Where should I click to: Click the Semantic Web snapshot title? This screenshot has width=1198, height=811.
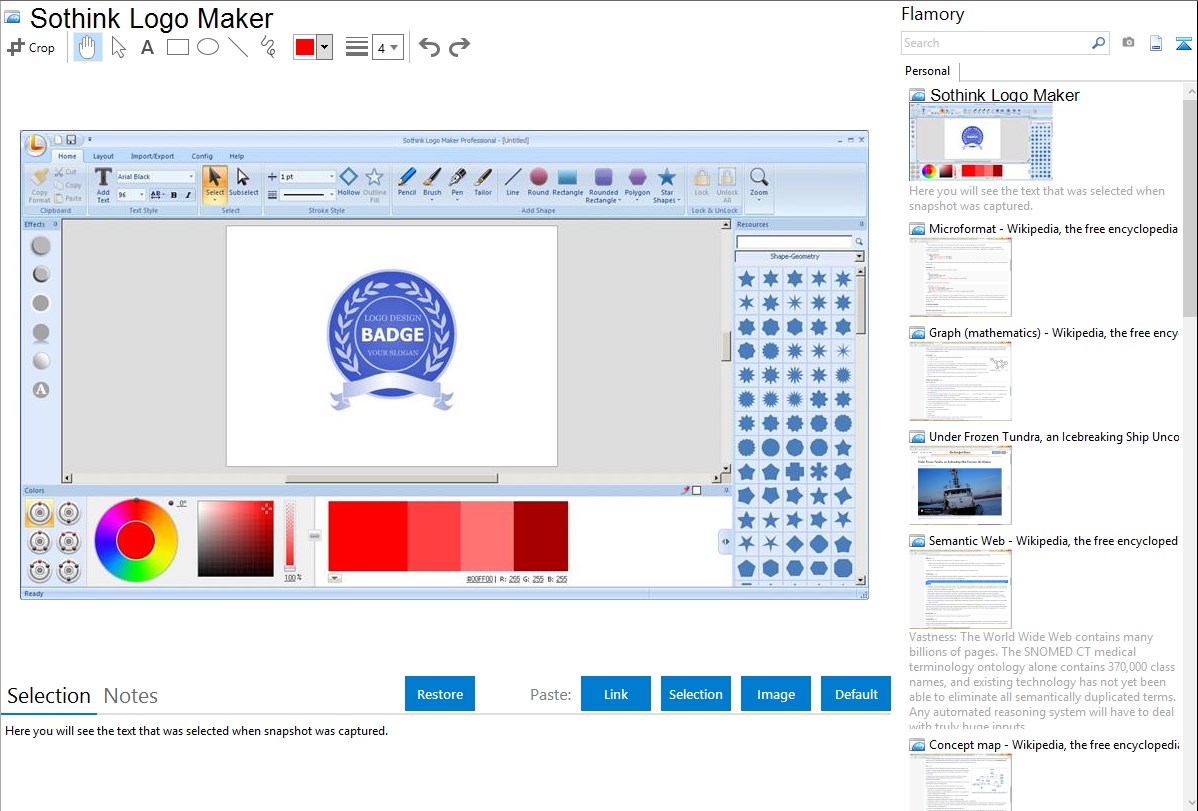click(1053, 540)
